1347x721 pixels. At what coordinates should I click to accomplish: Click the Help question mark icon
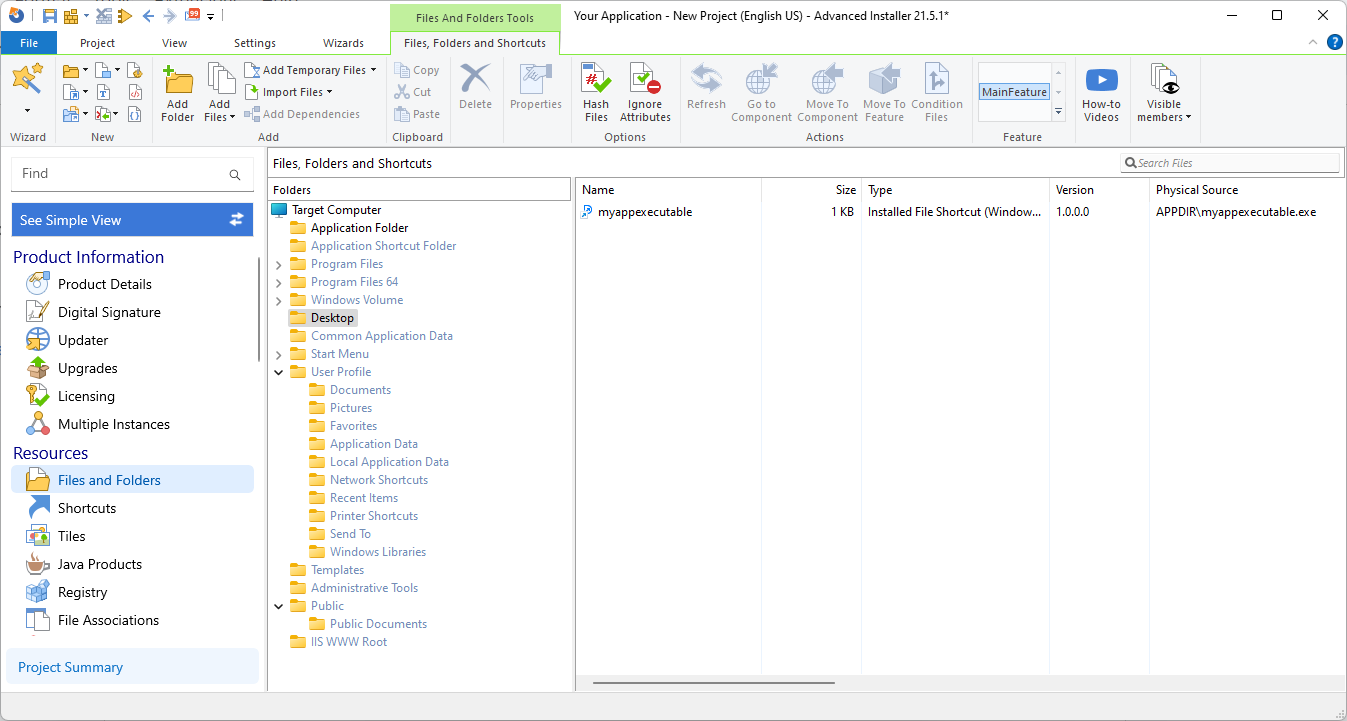pos(1334,42)
